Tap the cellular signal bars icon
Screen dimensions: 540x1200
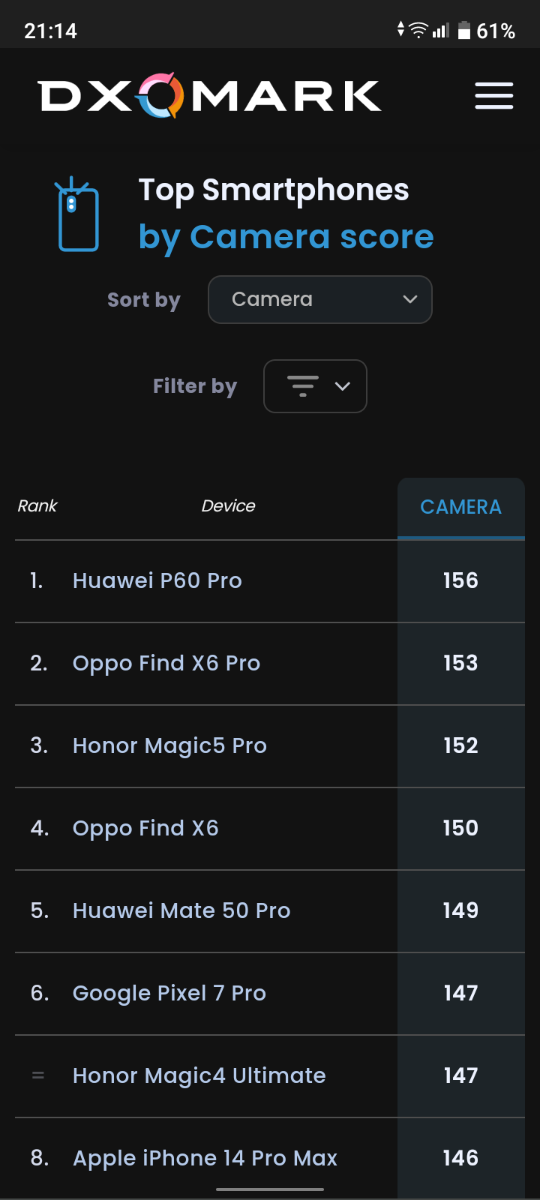tap(441, 31)
